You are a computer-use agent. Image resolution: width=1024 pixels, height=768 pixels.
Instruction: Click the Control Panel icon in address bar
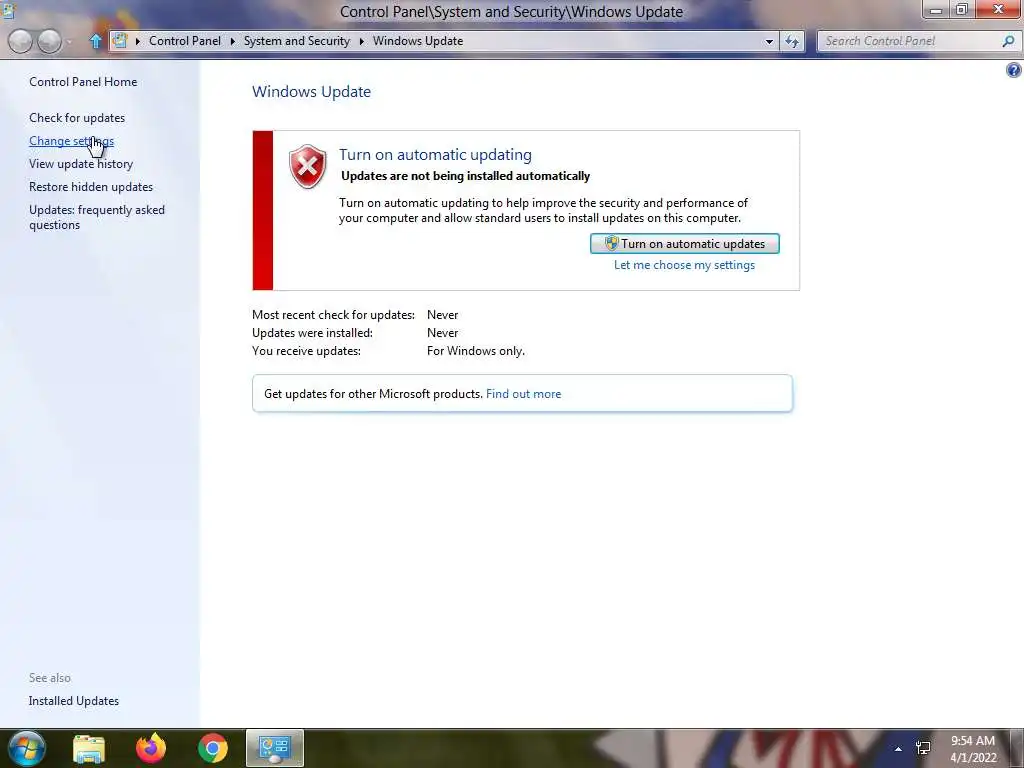(x=120, y=40)
